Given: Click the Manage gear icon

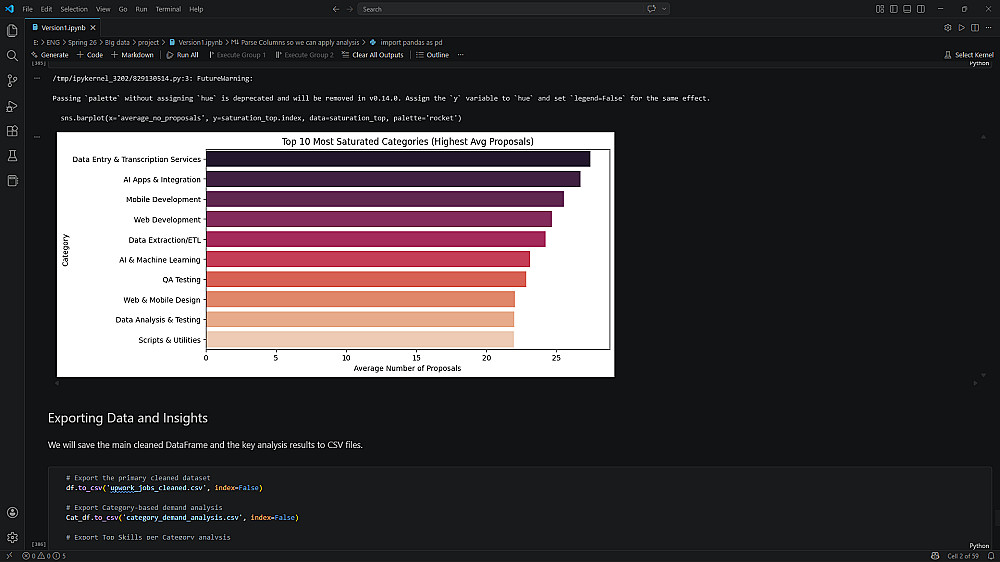Looking at the screenshot, I should point(12,537).
